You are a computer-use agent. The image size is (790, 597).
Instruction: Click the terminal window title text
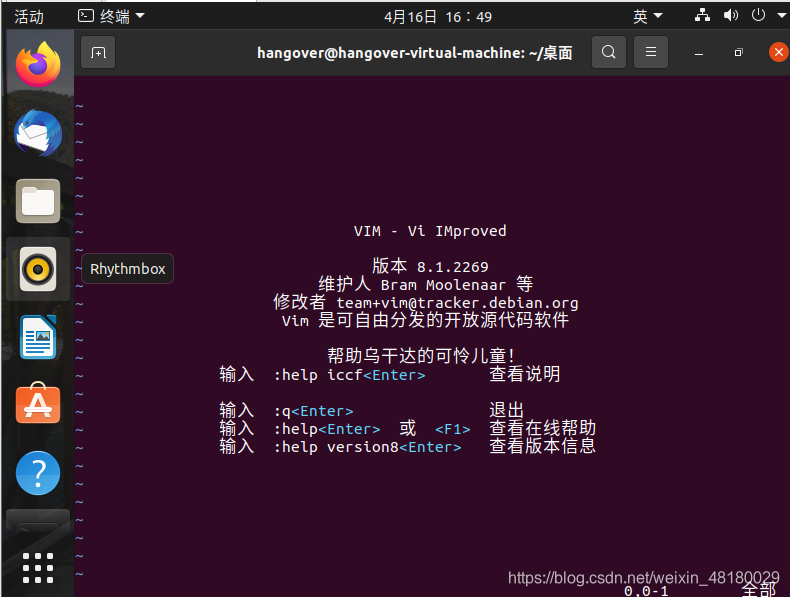pos(415,52)
